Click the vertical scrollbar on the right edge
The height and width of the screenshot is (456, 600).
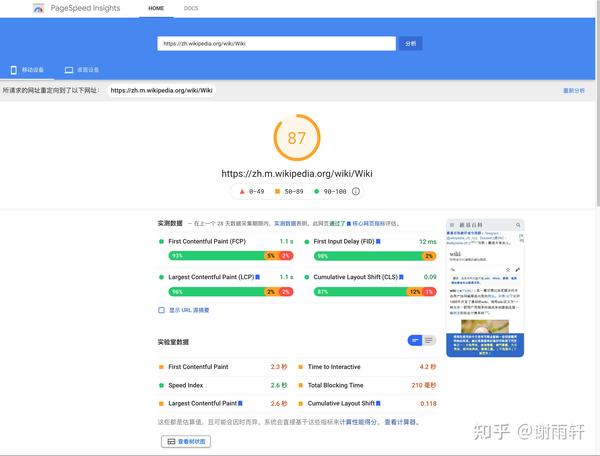pyautogui.click(x=597, y=103)
